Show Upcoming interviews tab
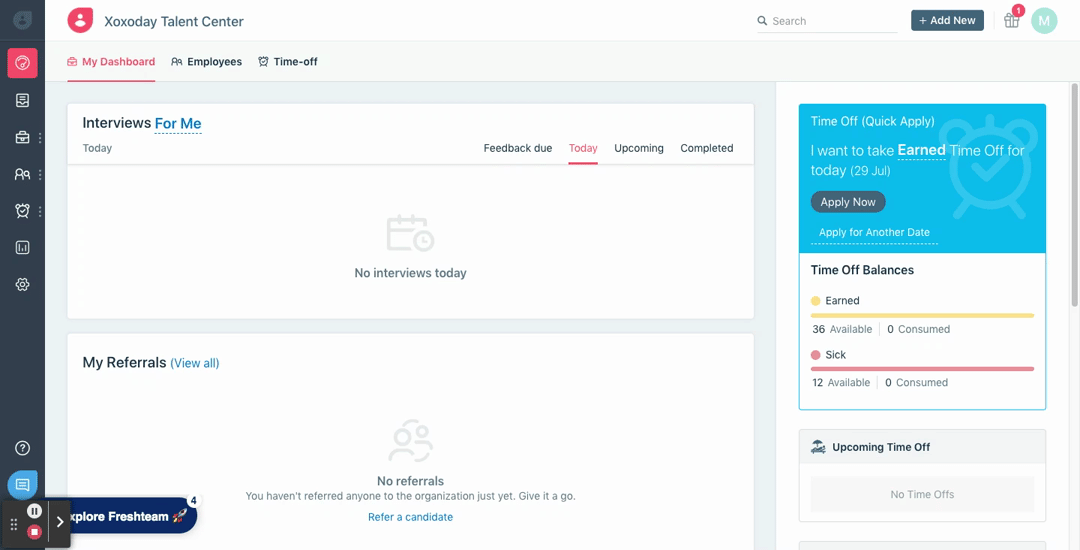1080x550 pixels. pyautogui.click(x=638, y=148)
